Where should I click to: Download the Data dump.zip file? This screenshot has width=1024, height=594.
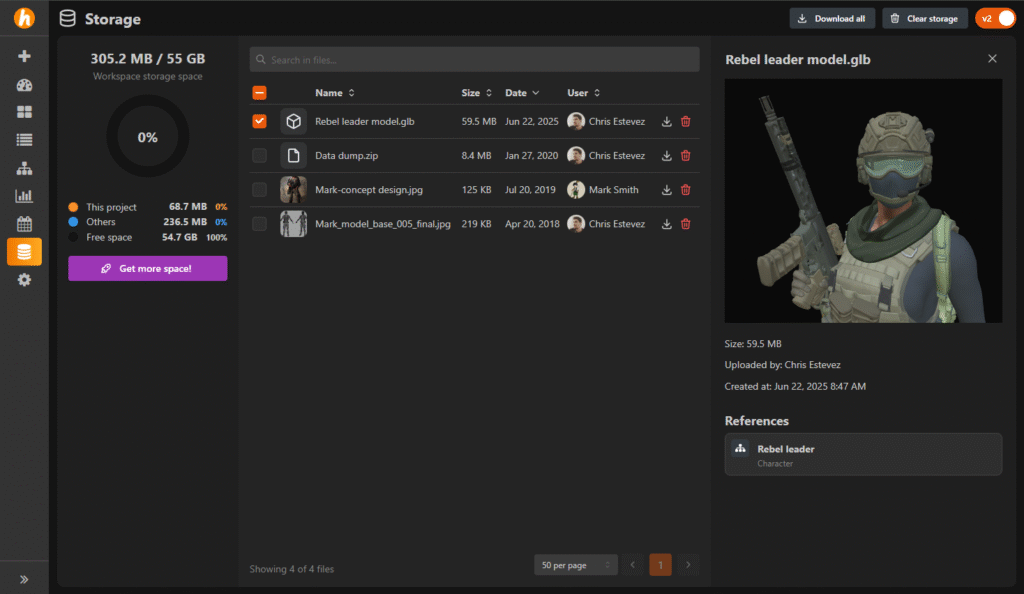click(x=667, y=156)
